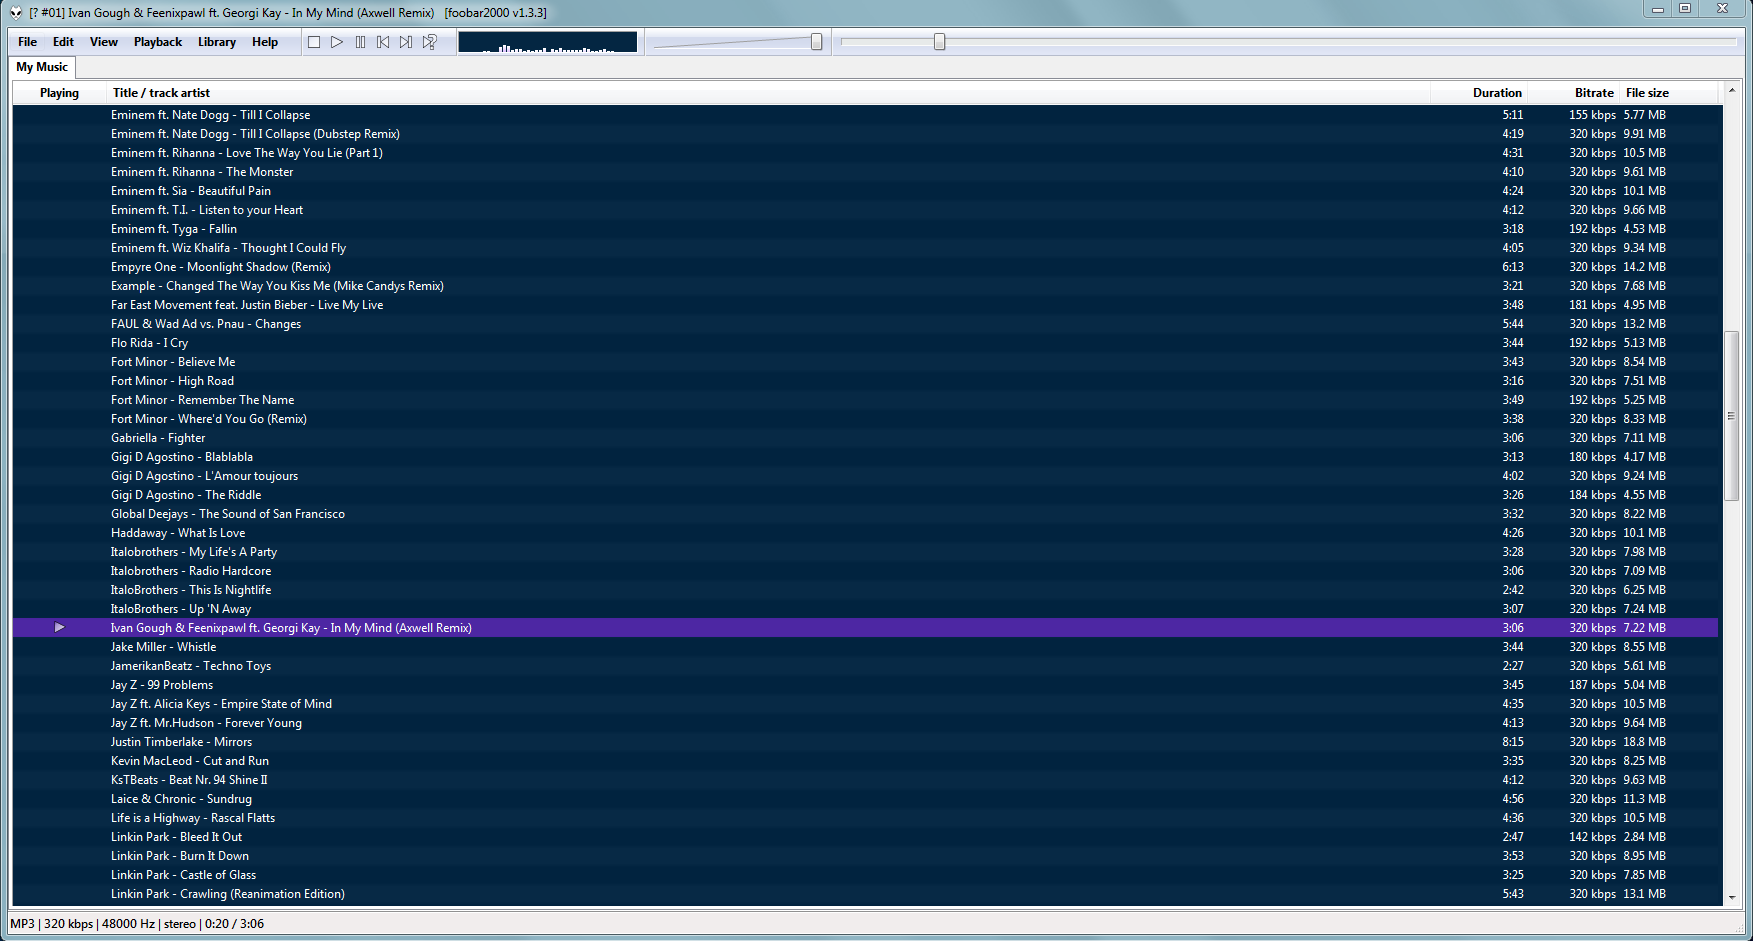The height and width of the screenshot is (941, 1753).
Task: Select Jake Miller - Whistle
Action: click(x=865, y=647)
